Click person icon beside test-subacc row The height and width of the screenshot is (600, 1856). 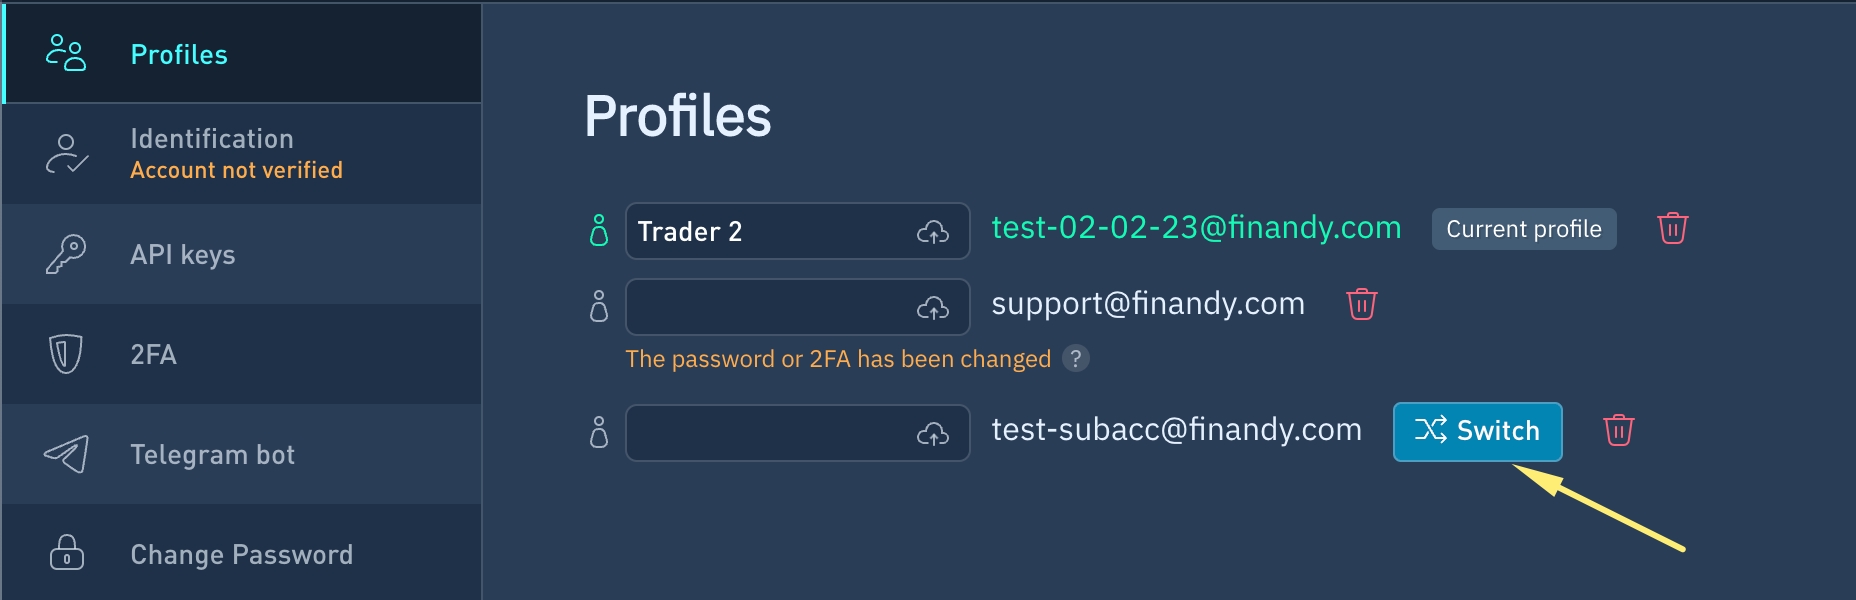click(599, 432)
